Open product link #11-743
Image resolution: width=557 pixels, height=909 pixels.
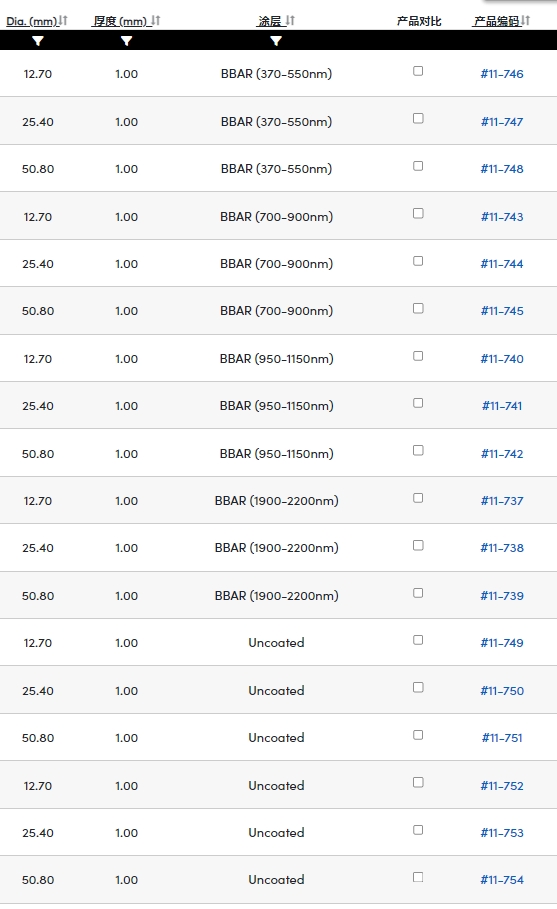coord(502,217)
